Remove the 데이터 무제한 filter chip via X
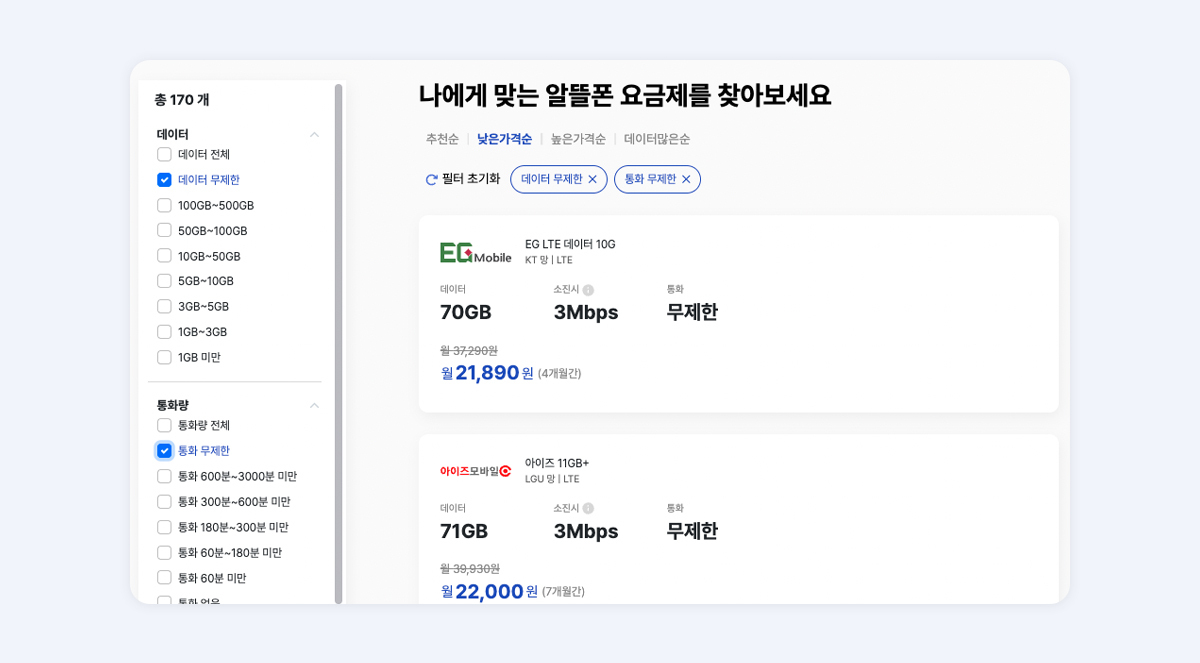The image size is (1200, 663). click(590, 179)
